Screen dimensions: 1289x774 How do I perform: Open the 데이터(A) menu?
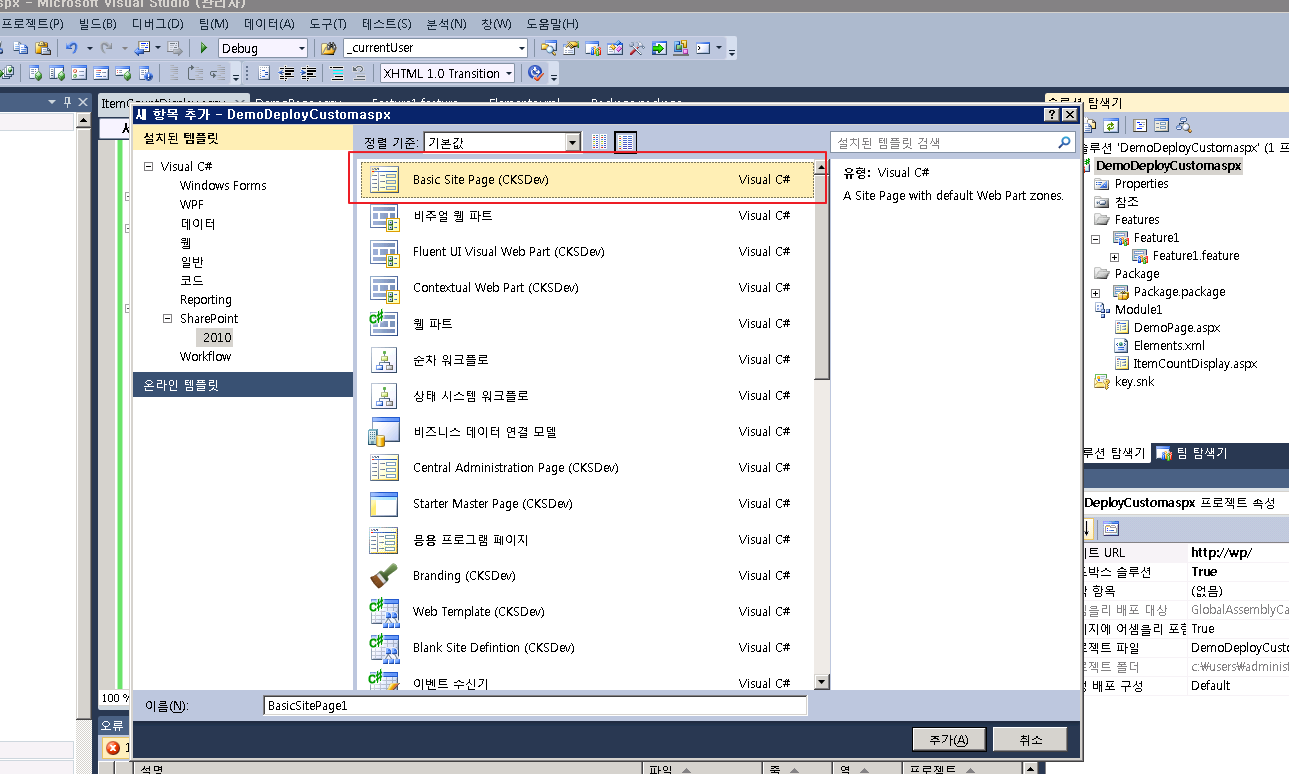tap(269, 23)
